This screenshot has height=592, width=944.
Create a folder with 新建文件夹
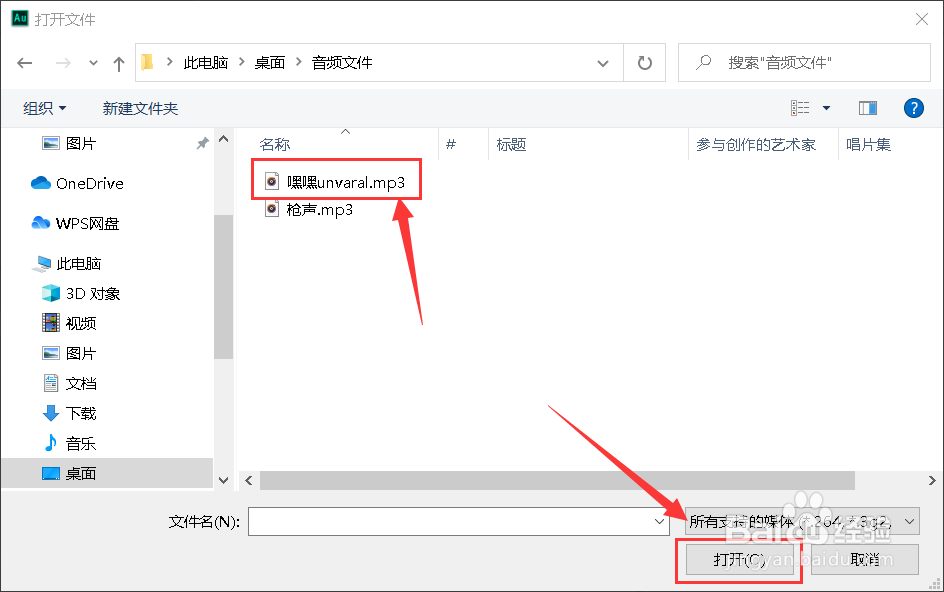click(140, 108)
